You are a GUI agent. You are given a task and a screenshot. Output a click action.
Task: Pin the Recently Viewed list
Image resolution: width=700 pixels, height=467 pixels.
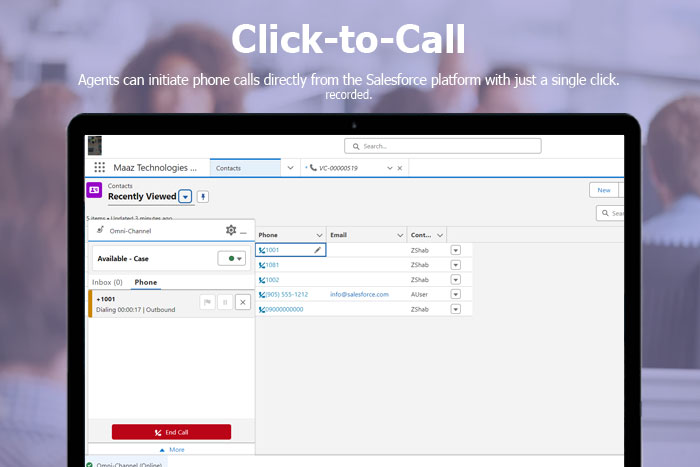click(x=203, y=196)
